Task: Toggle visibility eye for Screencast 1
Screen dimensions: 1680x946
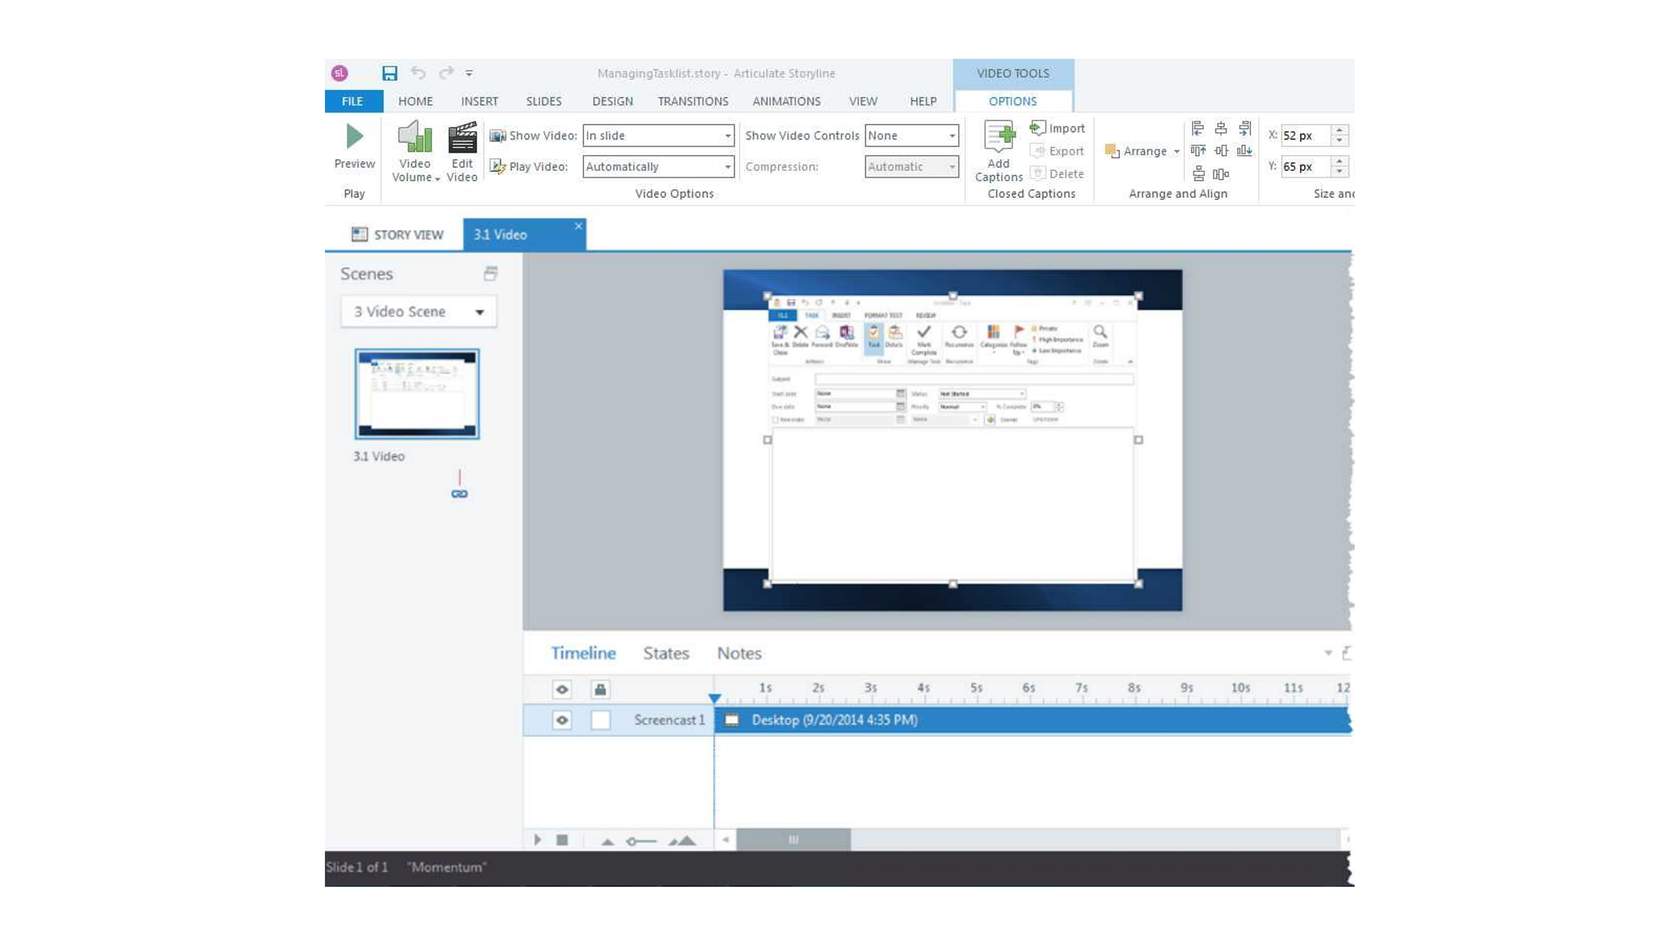Action: (562, 720)
